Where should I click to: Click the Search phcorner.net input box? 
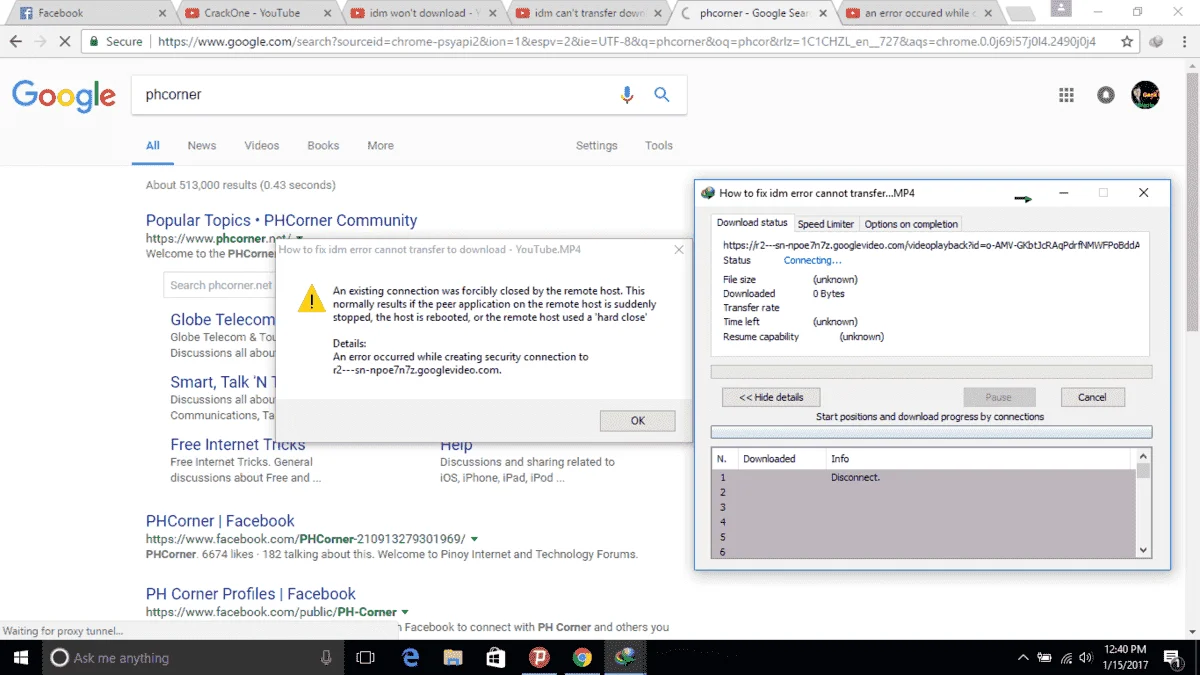click(x=220, y=285)
